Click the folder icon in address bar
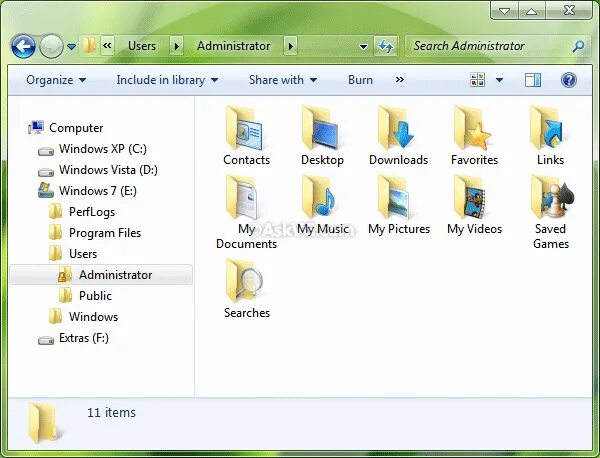This screenshot has height=458, width=600. pos(89,45)
